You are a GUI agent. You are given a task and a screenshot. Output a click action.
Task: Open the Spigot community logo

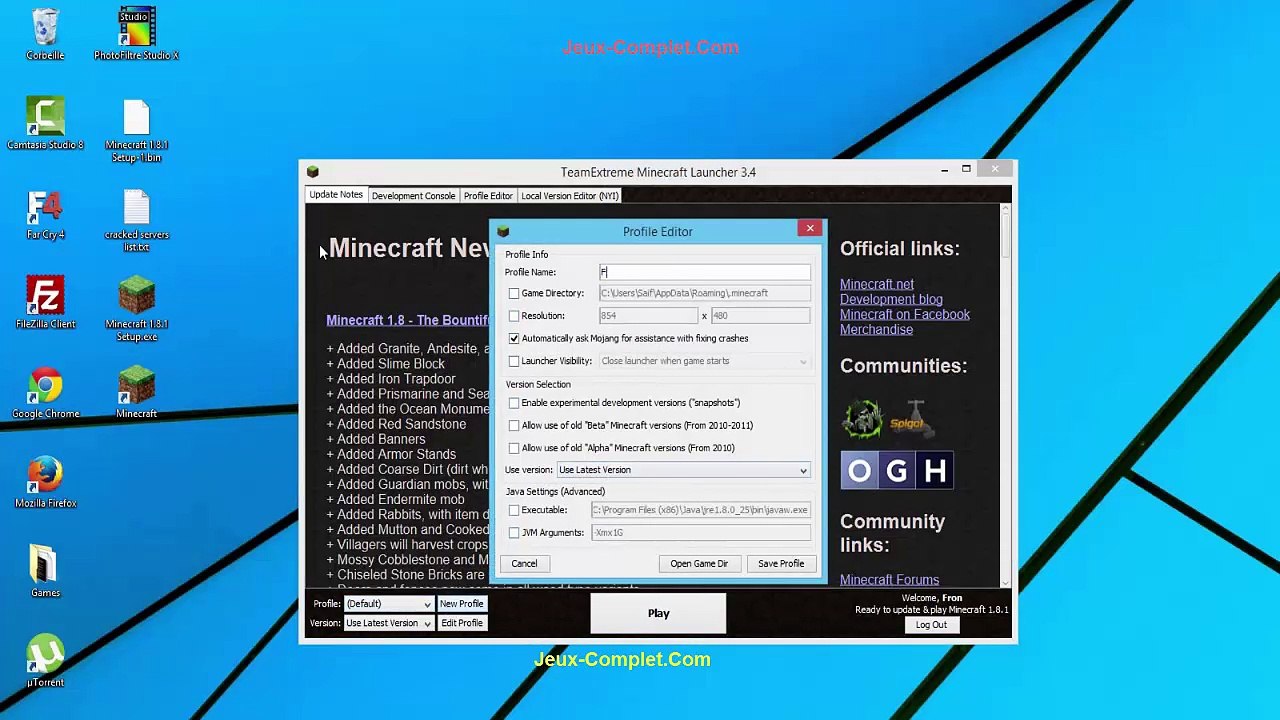click(x=911, y=419)
